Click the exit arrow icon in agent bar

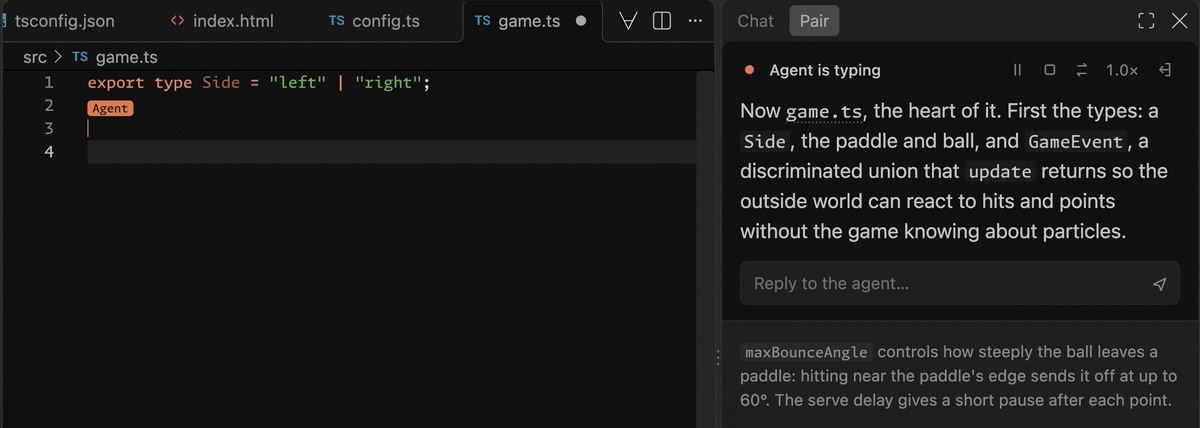[x=1165, y=70]
